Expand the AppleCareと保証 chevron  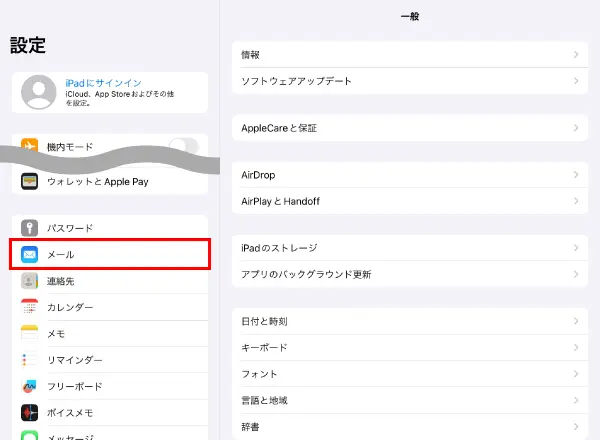pos(576,128)
